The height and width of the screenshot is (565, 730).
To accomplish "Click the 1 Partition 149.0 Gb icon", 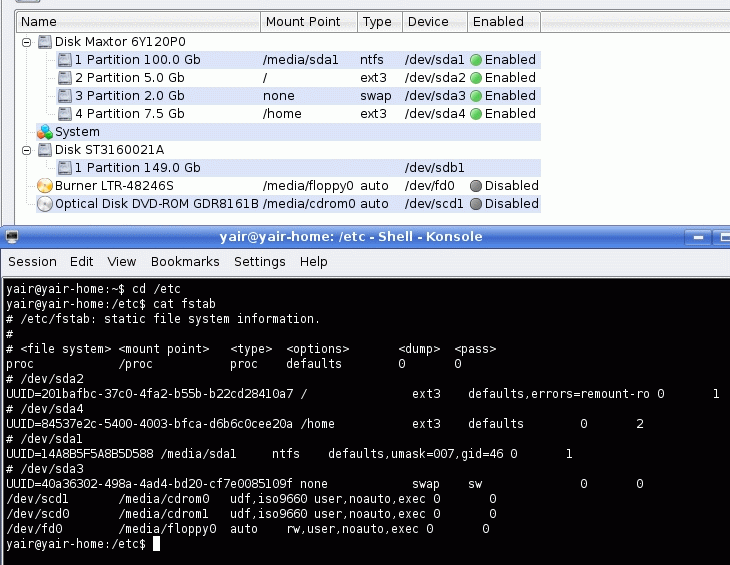I will pos(65,168).
